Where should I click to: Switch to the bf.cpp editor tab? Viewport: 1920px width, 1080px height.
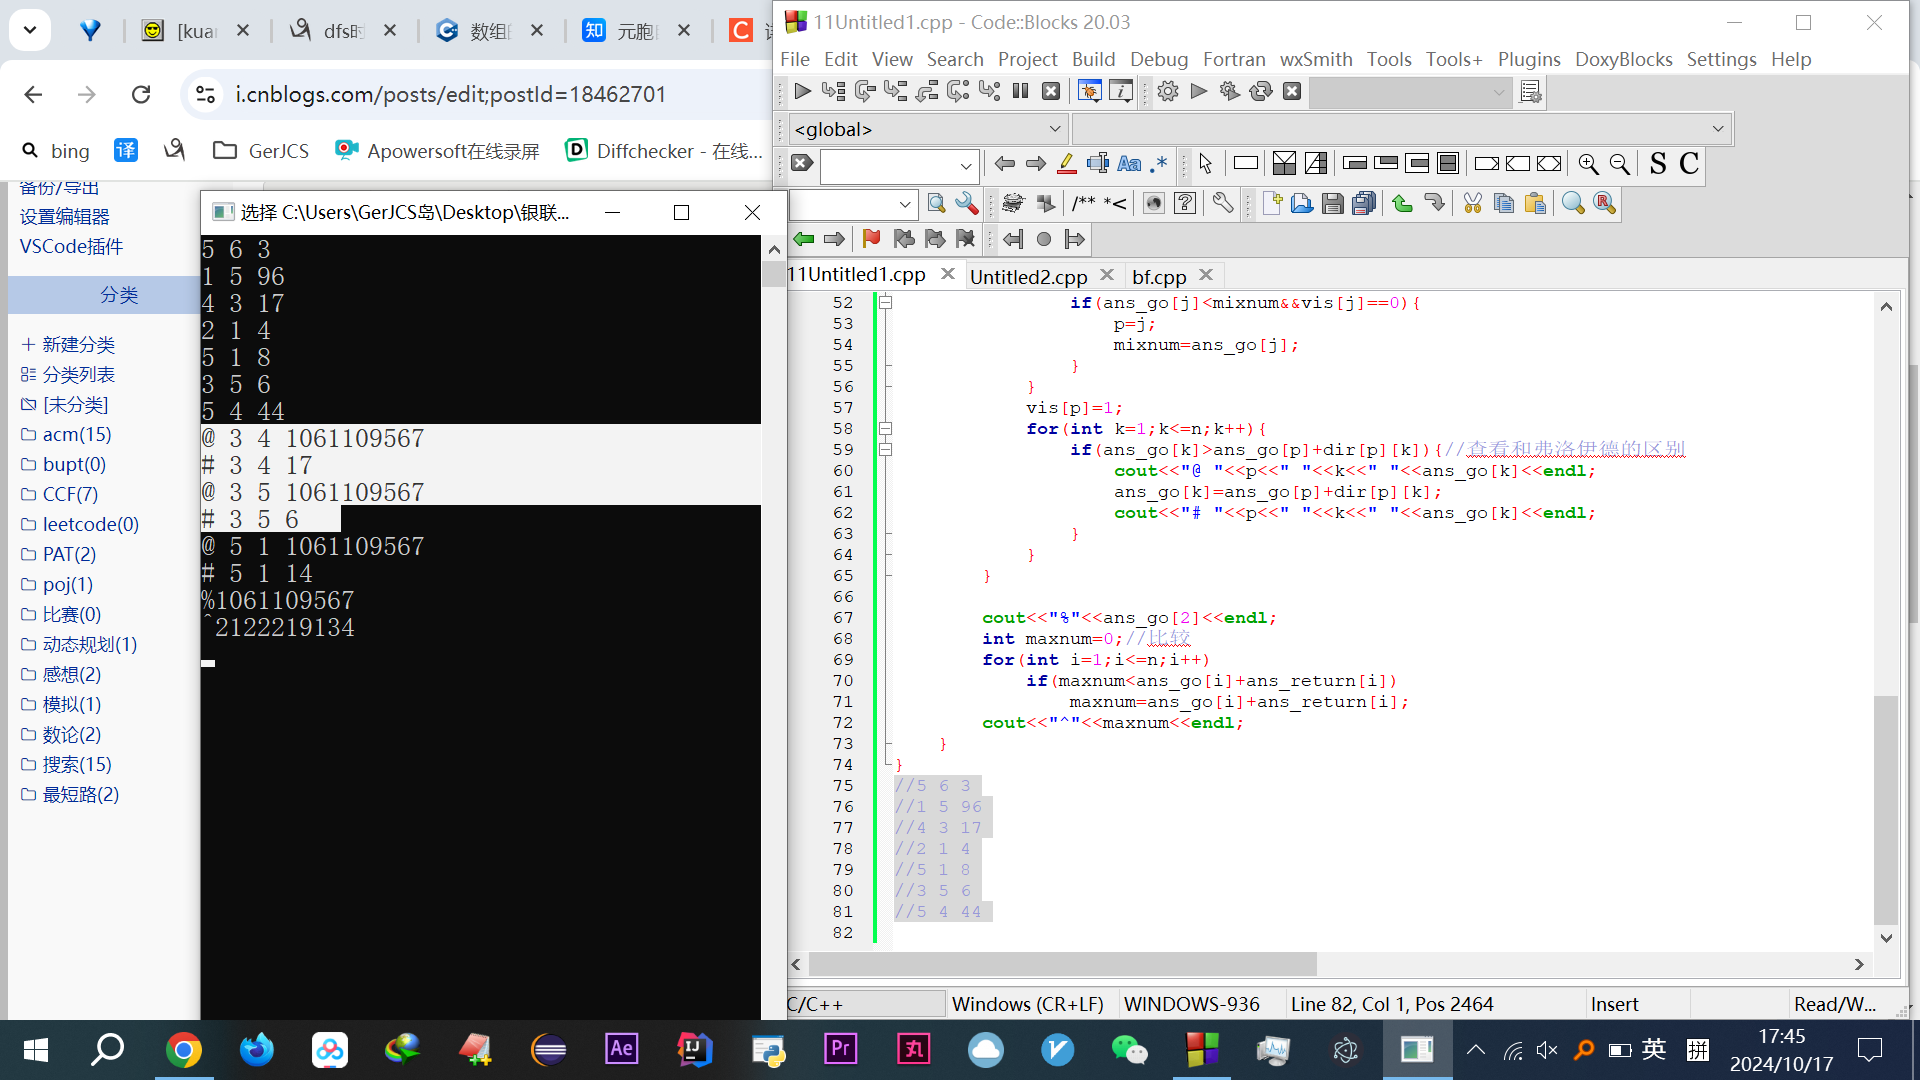click(1158, 276)
